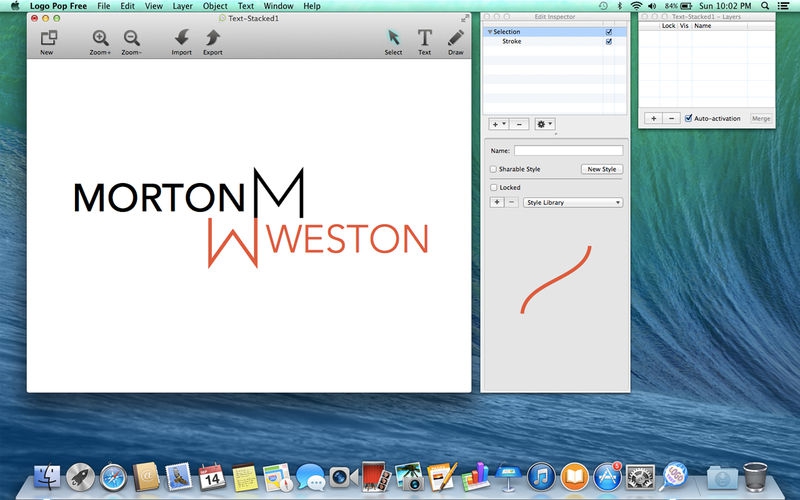Open Mail stamp icon in dock

[x=179, y=477]
